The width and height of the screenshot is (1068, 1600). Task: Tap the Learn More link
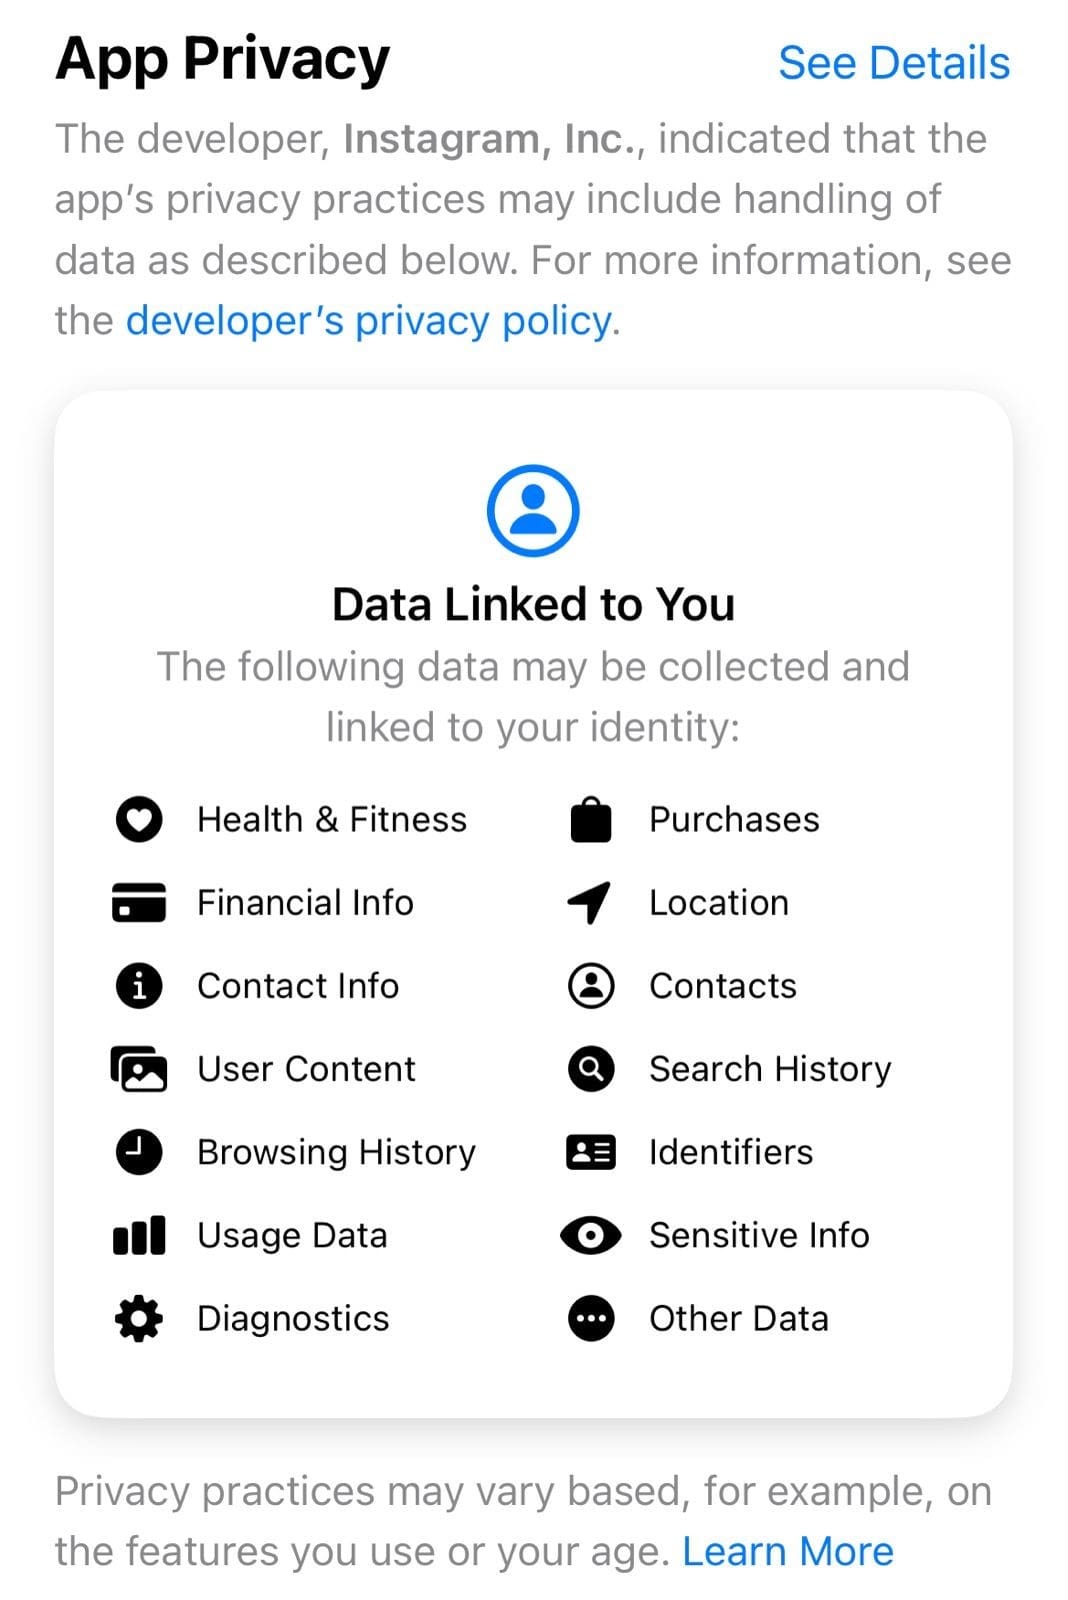pos(787,1551)
